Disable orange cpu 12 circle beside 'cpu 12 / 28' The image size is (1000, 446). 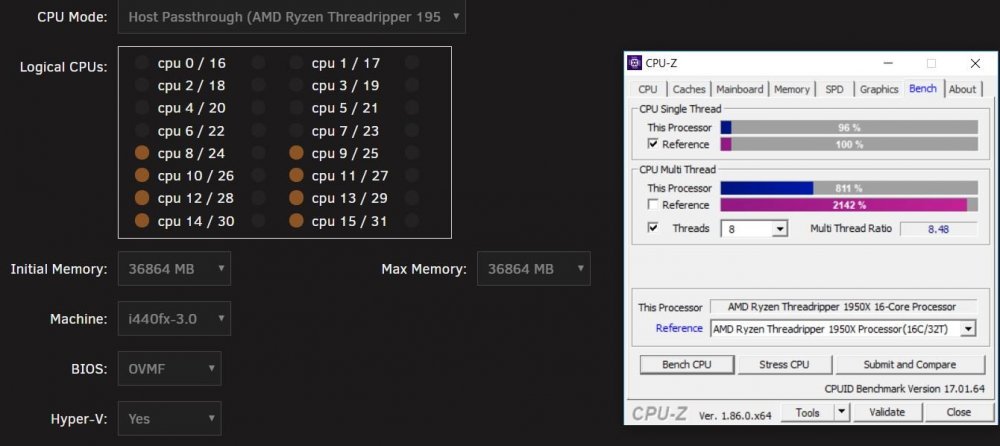(x=142, y=198)
